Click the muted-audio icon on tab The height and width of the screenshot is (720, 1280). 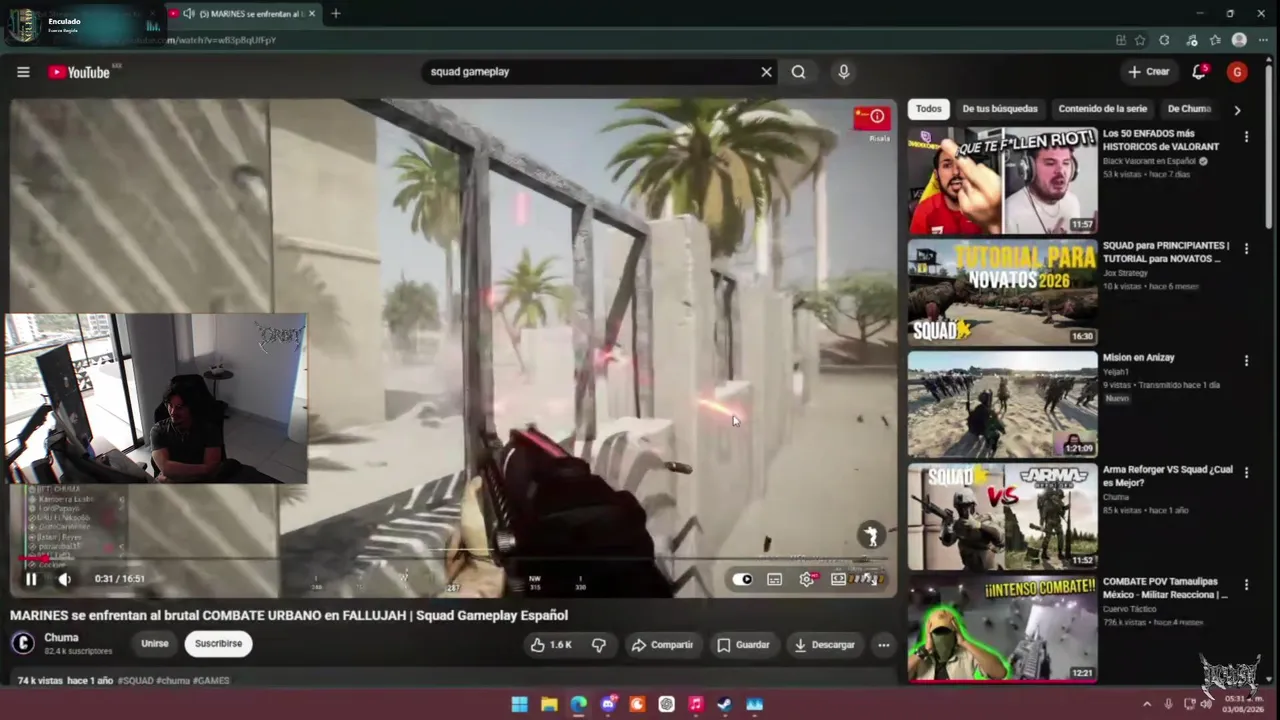pyautogui.click(x=188, y=14)
